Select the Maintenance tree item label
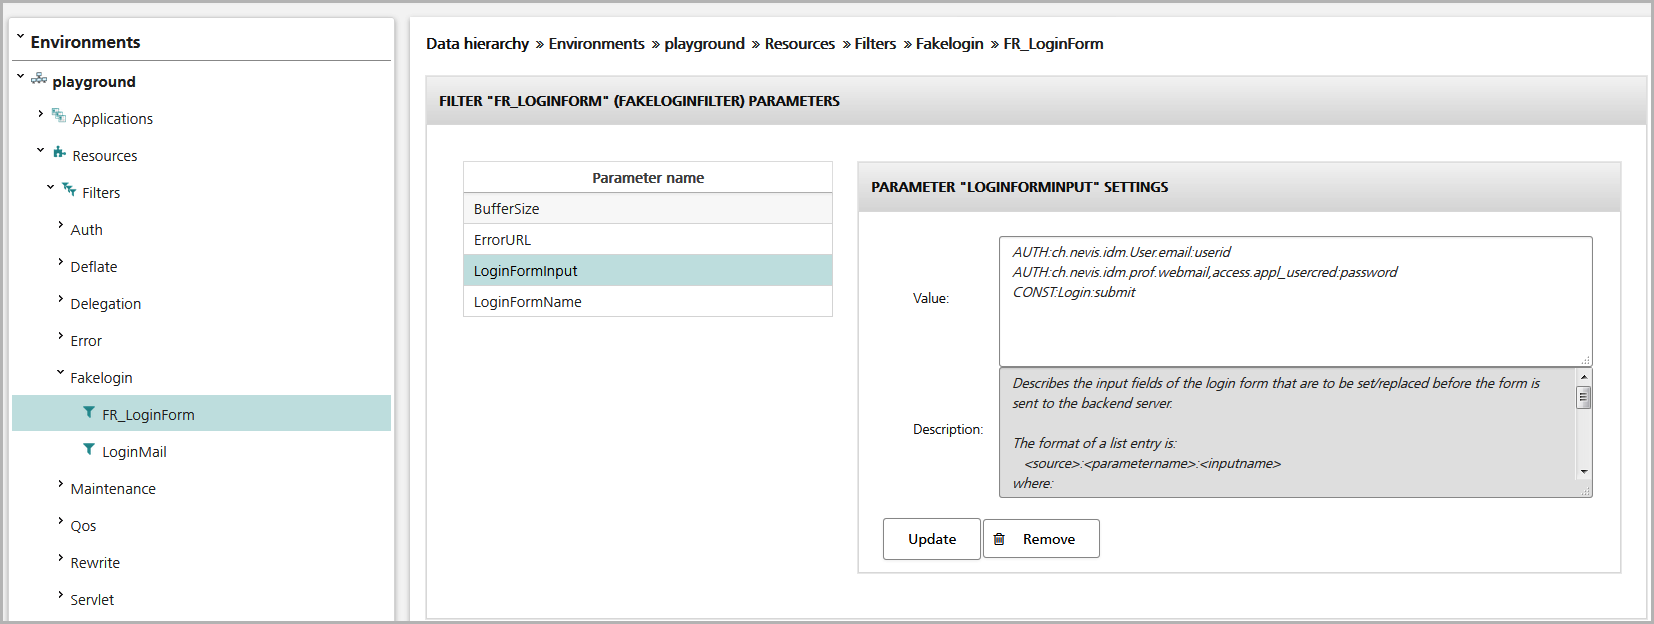 [113, 489]
